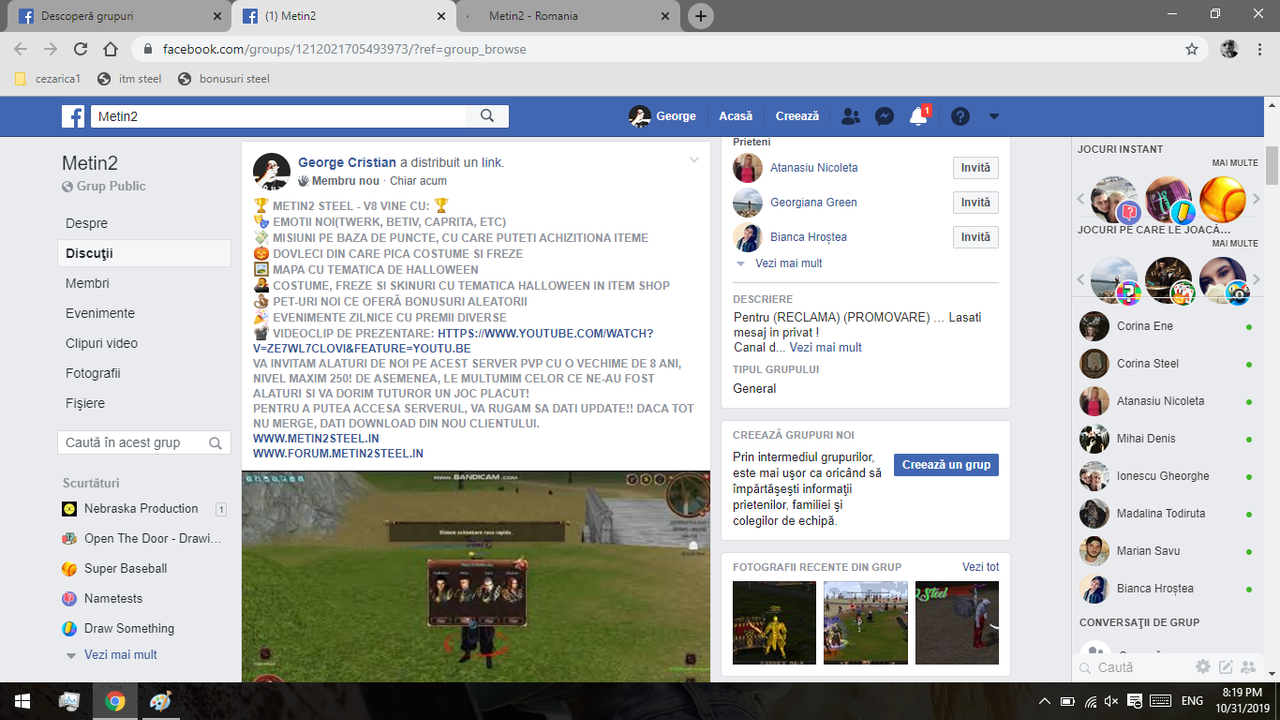Image resolution: width=1280 pixels, height=720 pixels.
Task: Open the Membri section
Action: (87, 283)
